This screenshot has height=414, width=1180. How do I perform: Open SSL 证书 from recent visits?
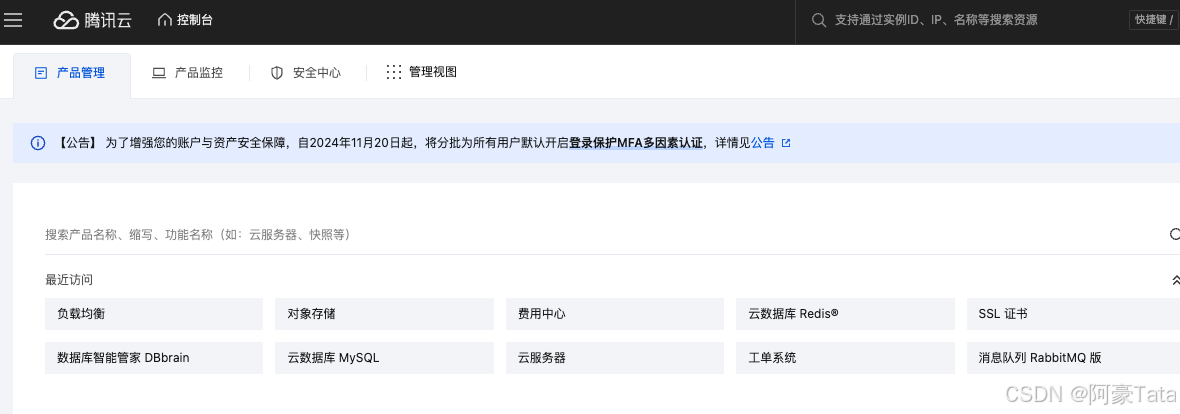(1073, 314)
